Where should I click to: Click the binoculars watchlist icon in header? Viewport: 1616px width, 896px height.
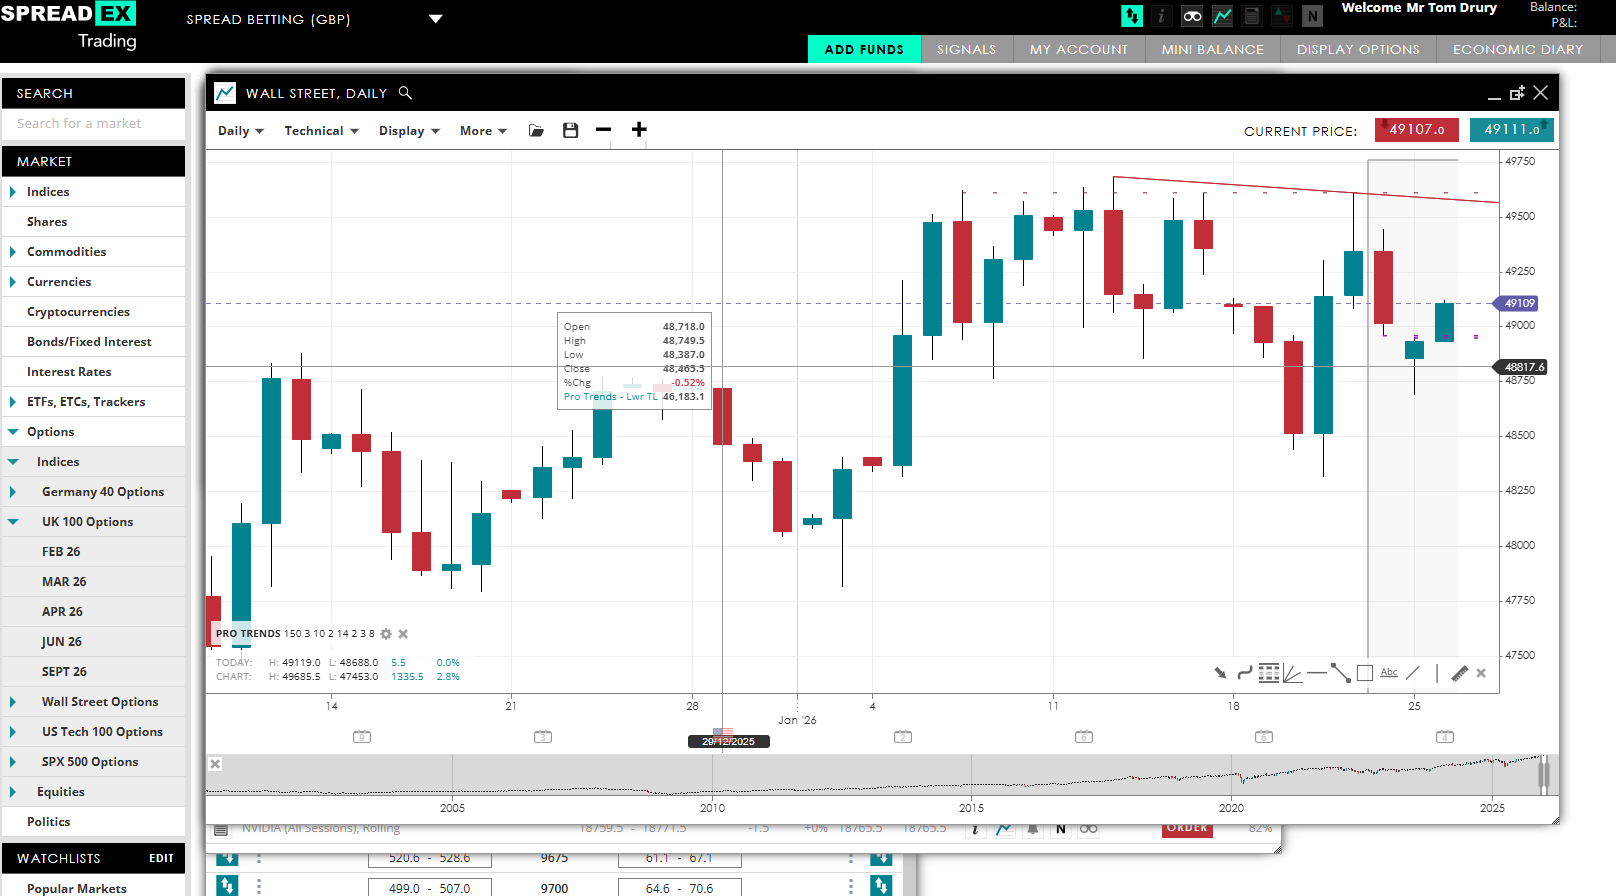1192,16
